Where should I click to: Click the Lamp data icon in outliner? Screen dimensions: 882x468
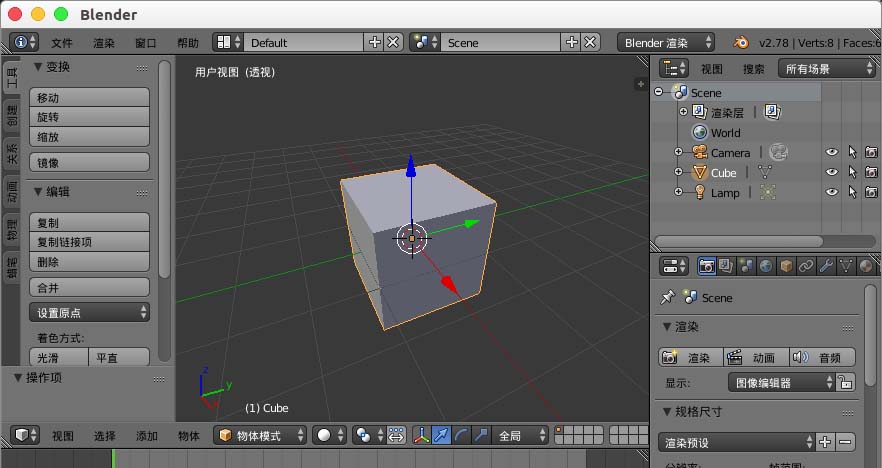[768, 192]
